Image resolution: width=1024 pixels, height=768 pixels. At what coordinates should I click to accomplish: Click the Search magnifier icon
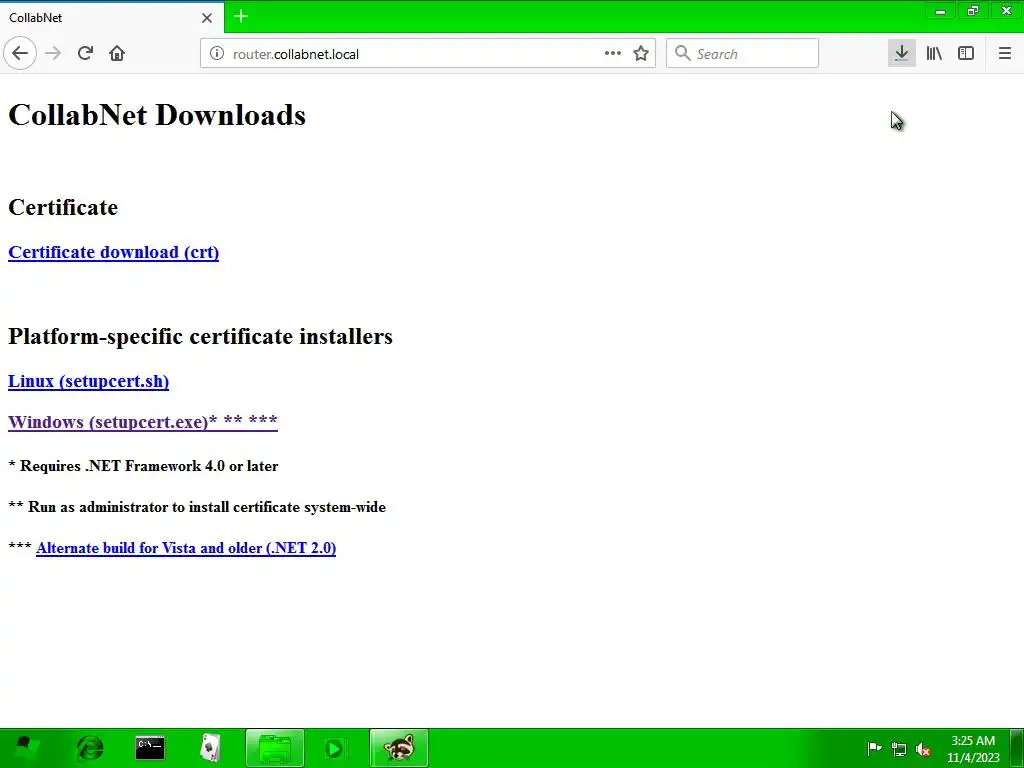pyautogui.click(x=682, y=53)
